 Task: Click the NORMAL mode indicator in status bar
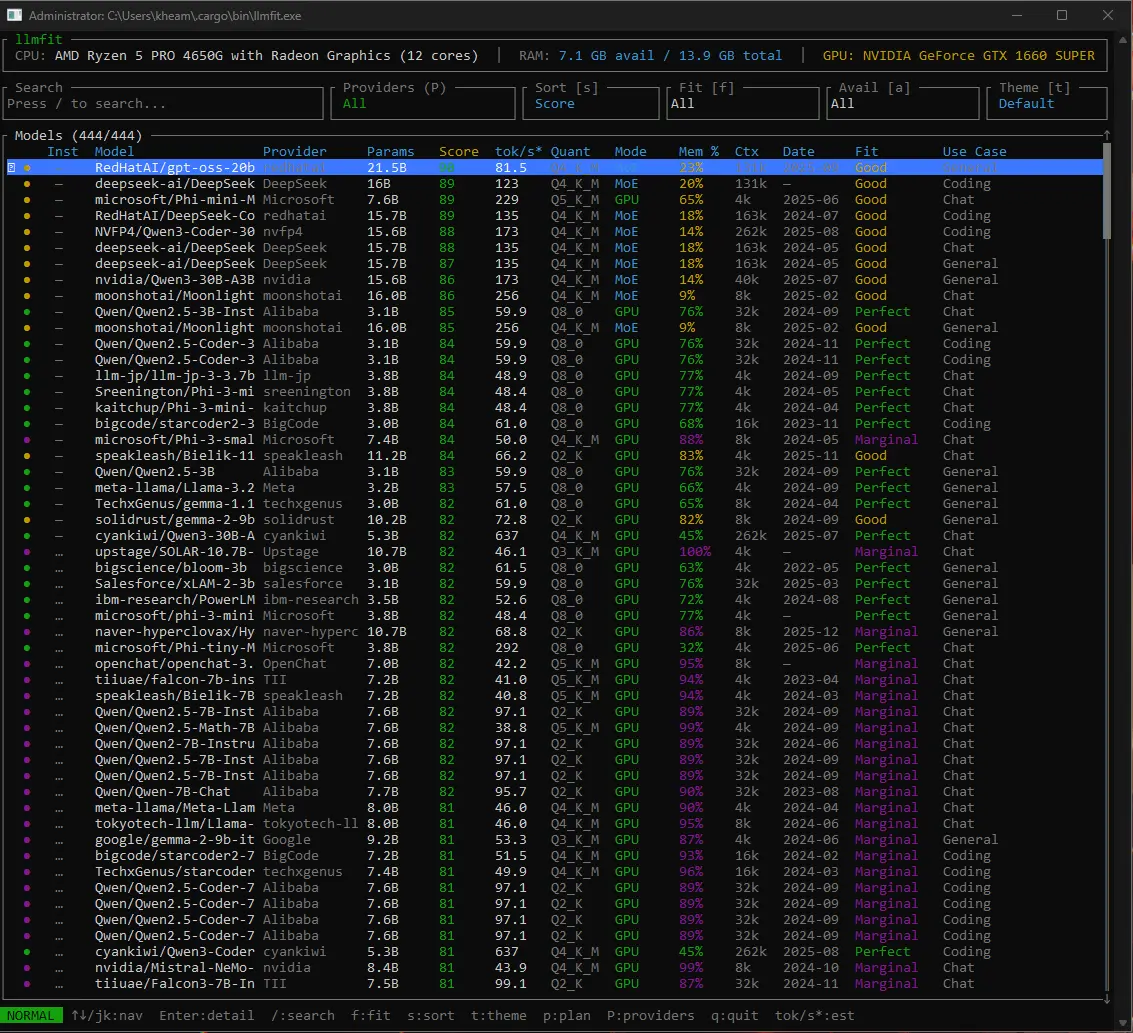tap(31, 1016)
